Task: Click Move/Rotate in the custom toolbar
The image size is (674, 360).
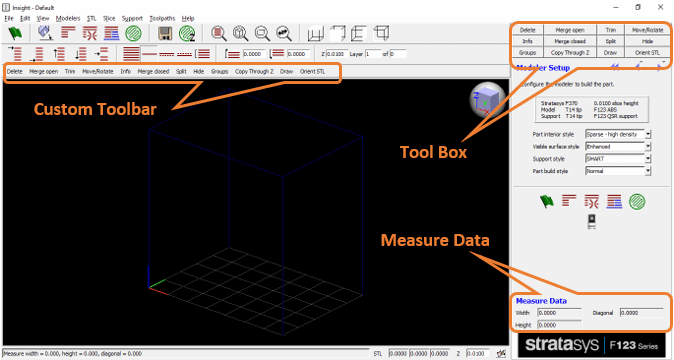Action: (x=98, y=71)
